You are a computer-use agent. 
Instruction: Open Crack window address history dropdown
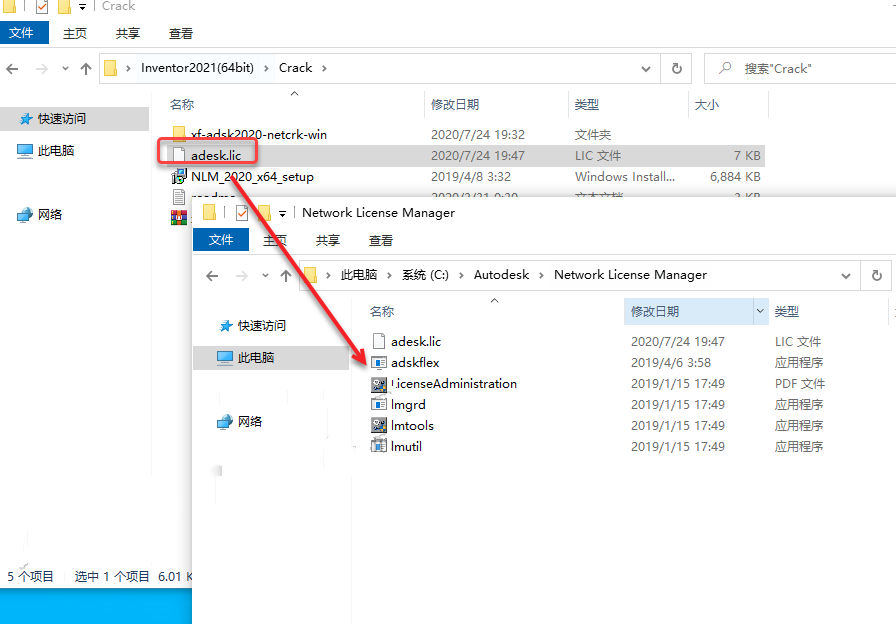click(646, 69)
